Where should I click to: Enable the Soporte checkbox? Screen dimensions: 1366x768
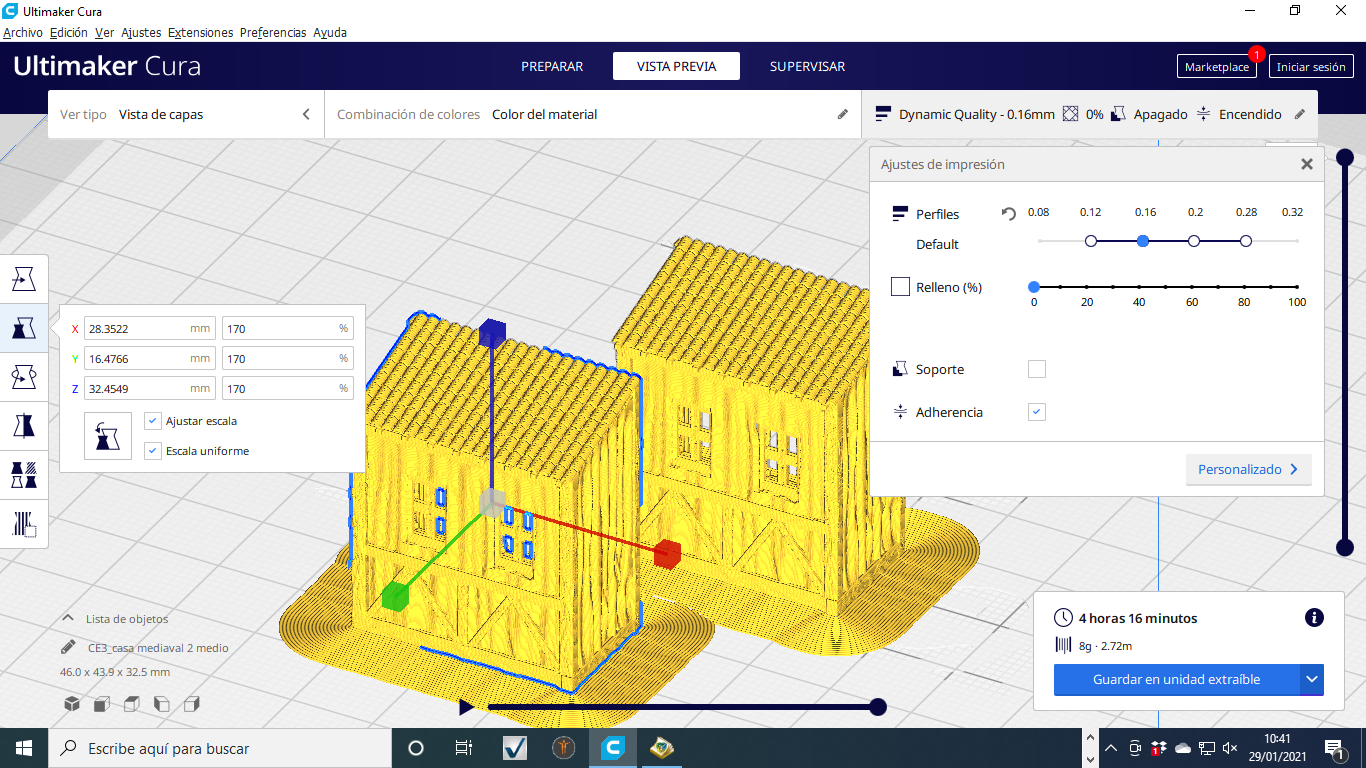pos(1037,369)
